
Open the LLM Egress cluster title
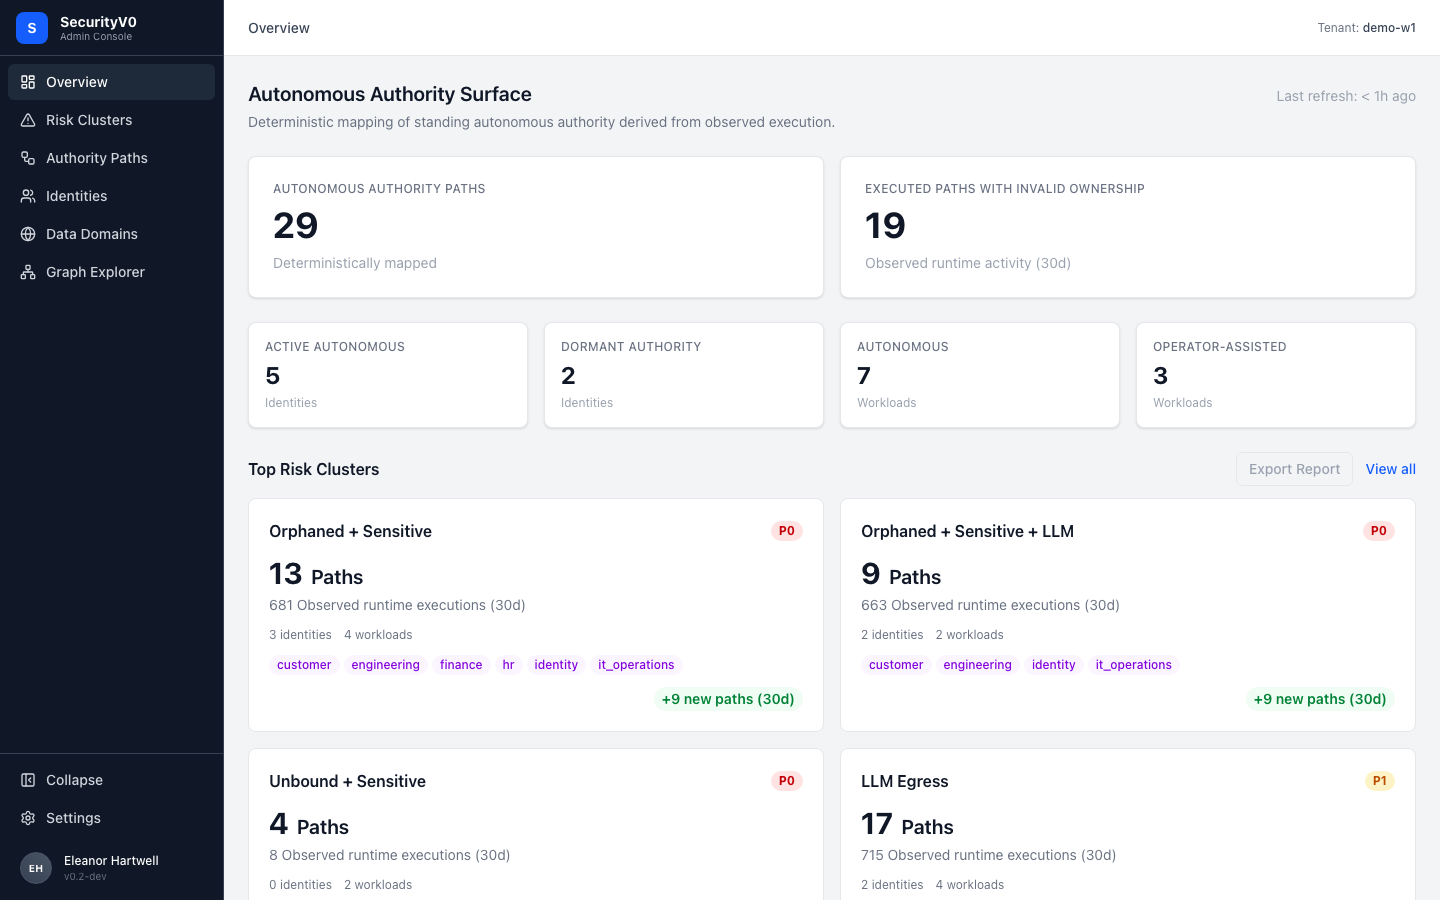coord(904,781)
